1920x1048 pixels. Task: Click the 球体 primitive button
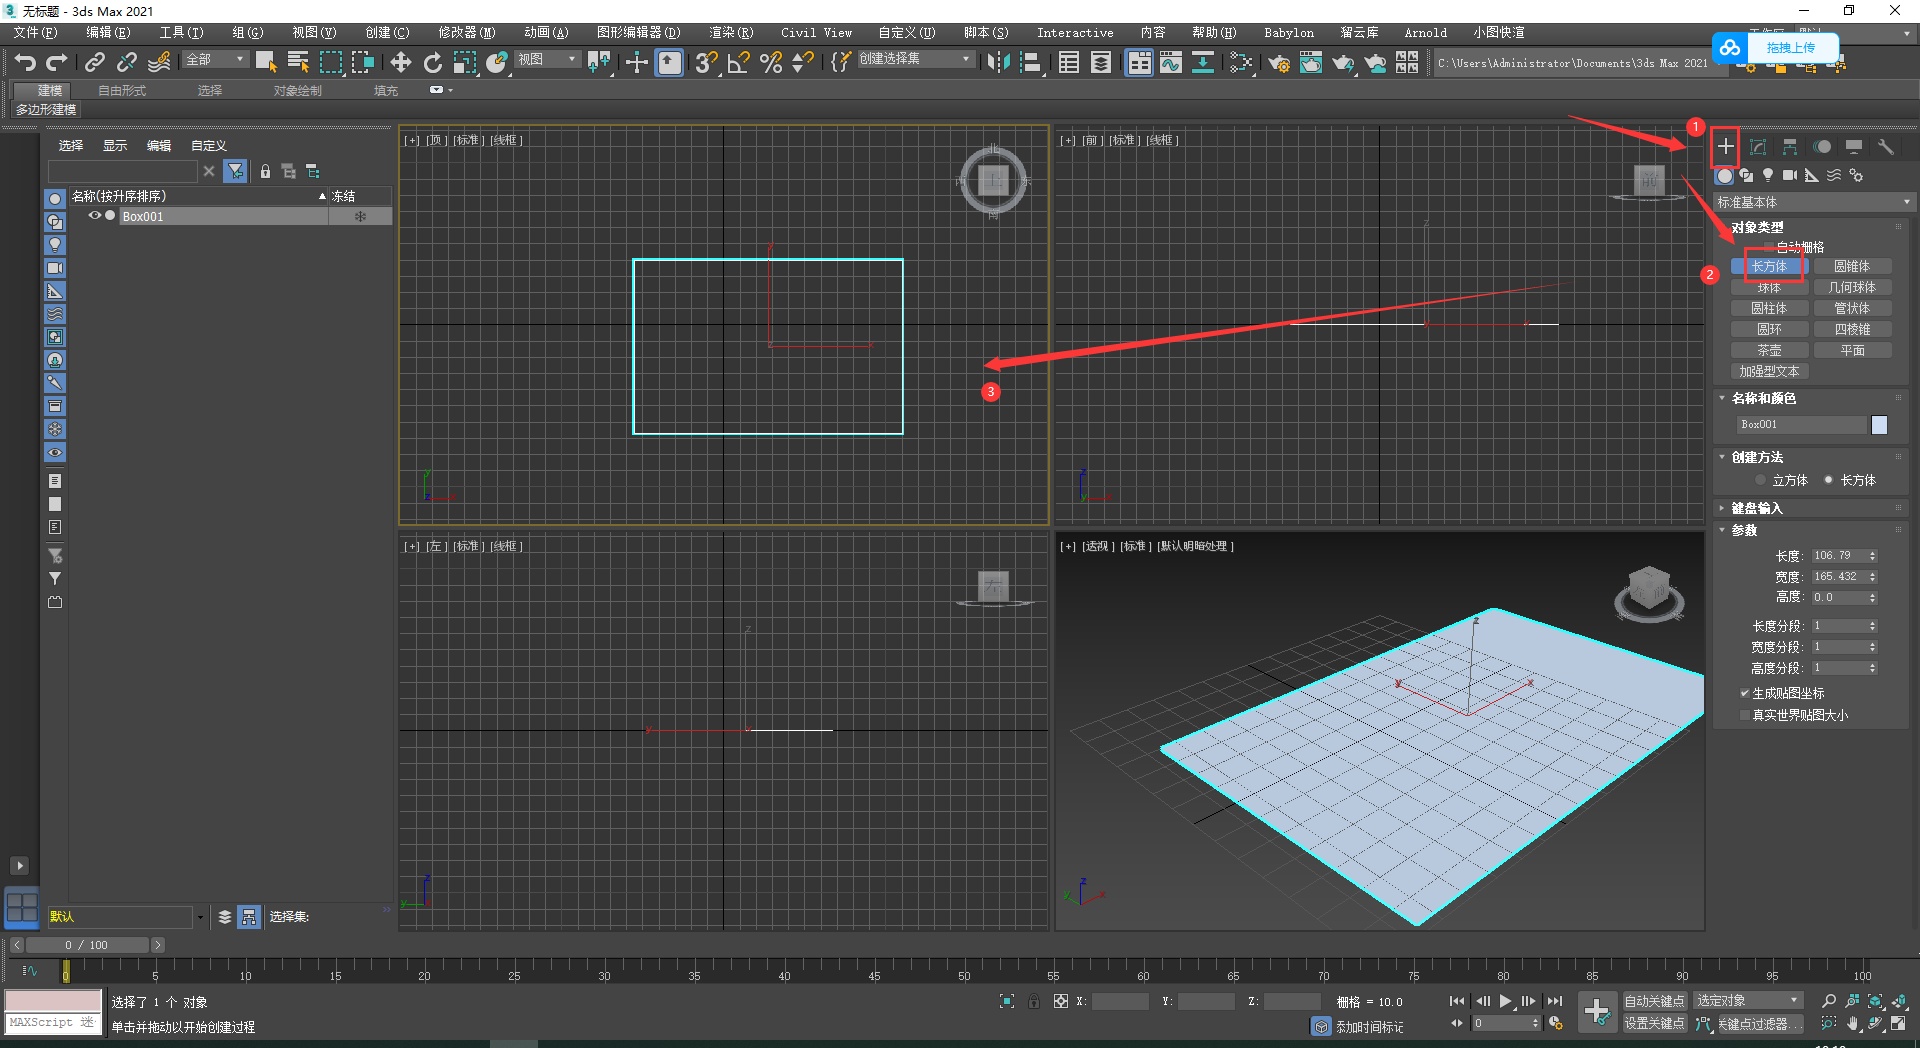pos(1769,288)
